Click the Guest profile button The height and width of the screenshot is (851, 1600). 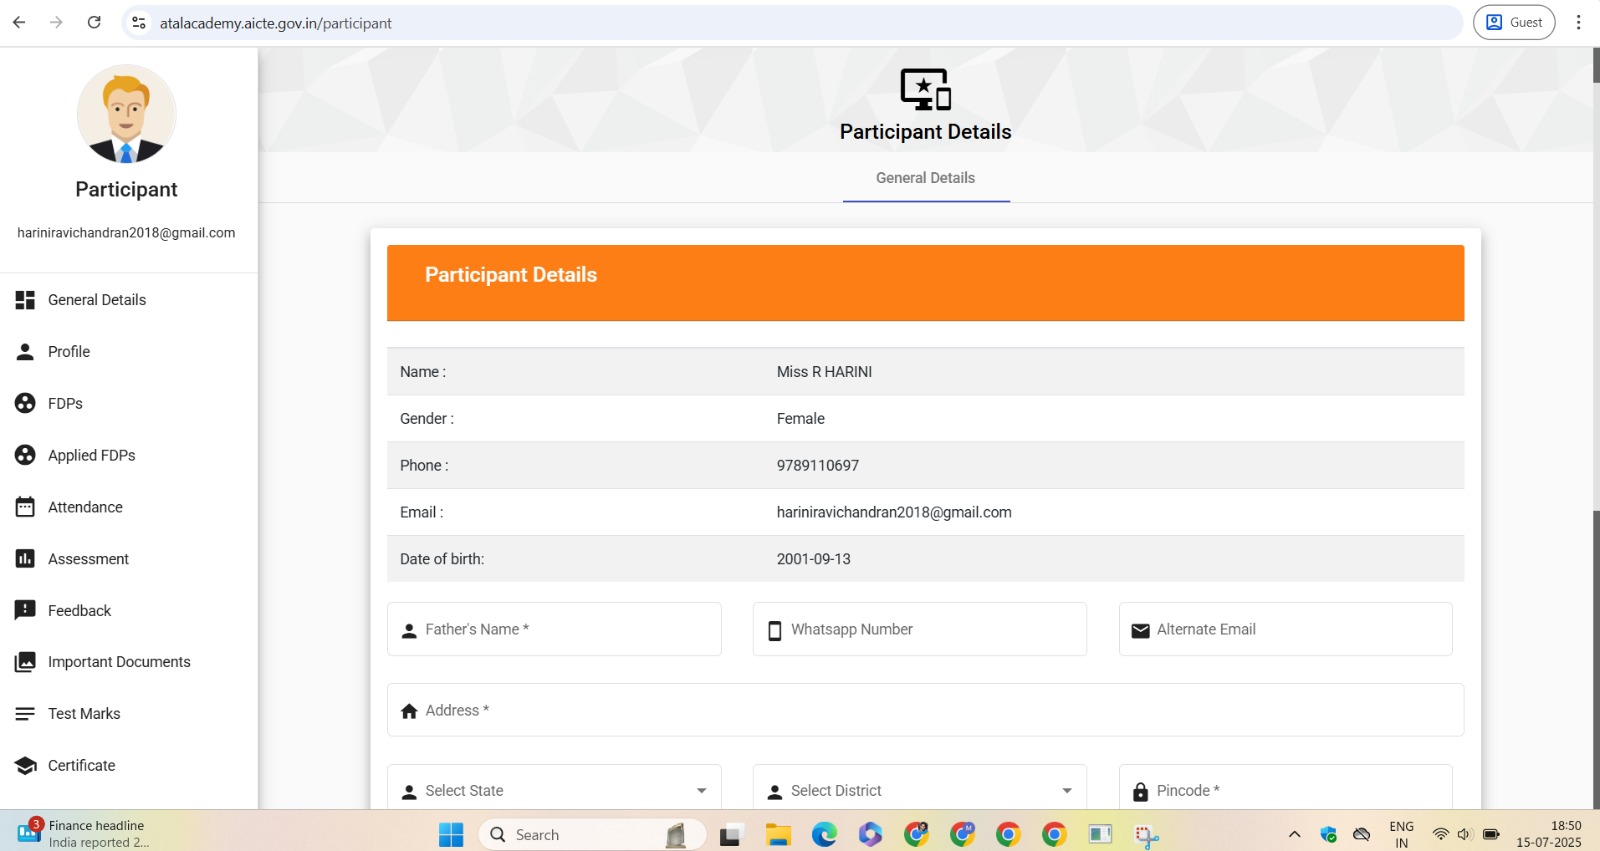coord(1513,22)
